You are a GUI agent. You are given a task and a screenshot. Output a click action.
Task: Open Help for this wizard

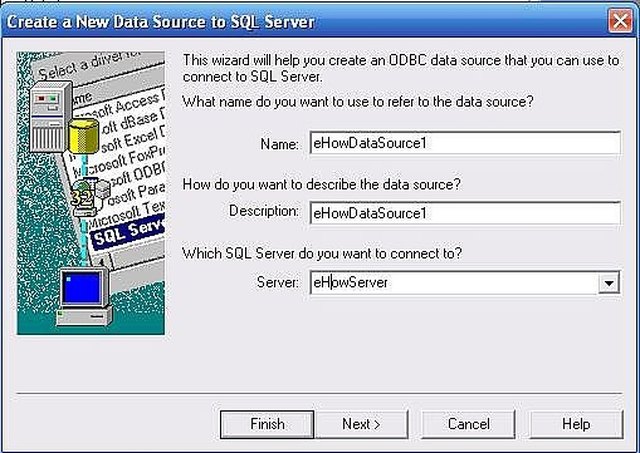(x=576, y=424)
